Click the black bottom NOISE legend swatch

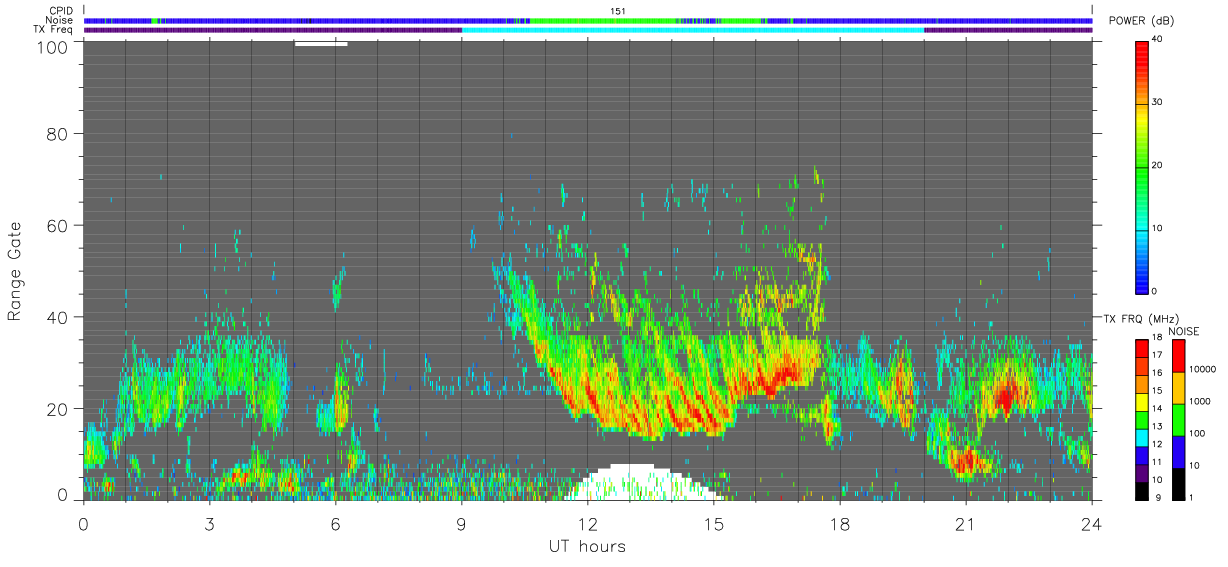point(1177,483)
